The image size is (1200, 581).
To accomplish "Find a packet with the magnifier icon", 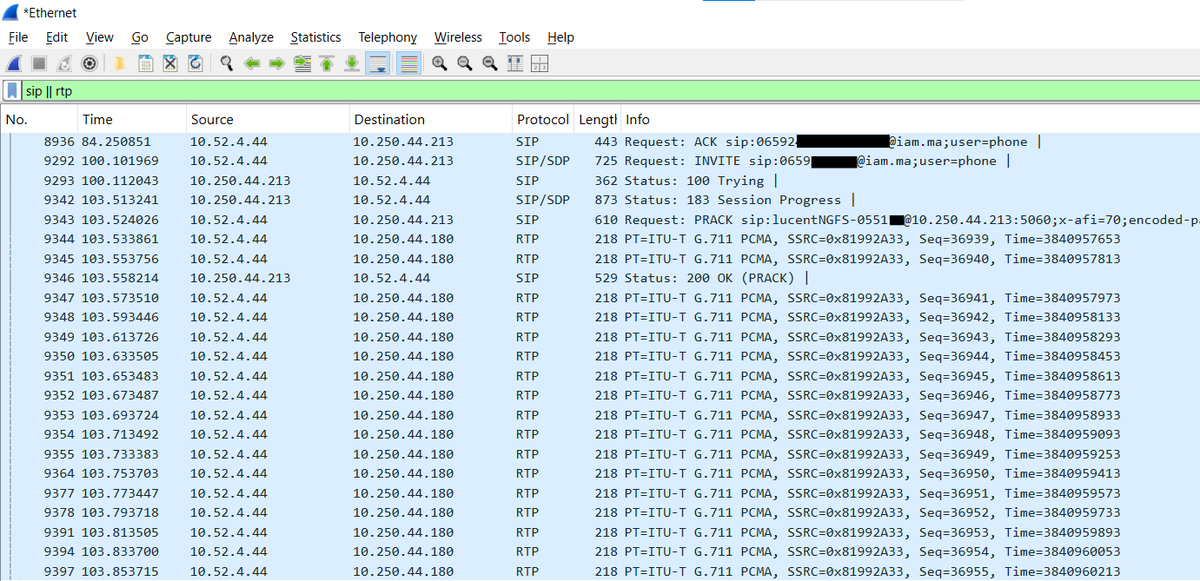I will 227,63.
